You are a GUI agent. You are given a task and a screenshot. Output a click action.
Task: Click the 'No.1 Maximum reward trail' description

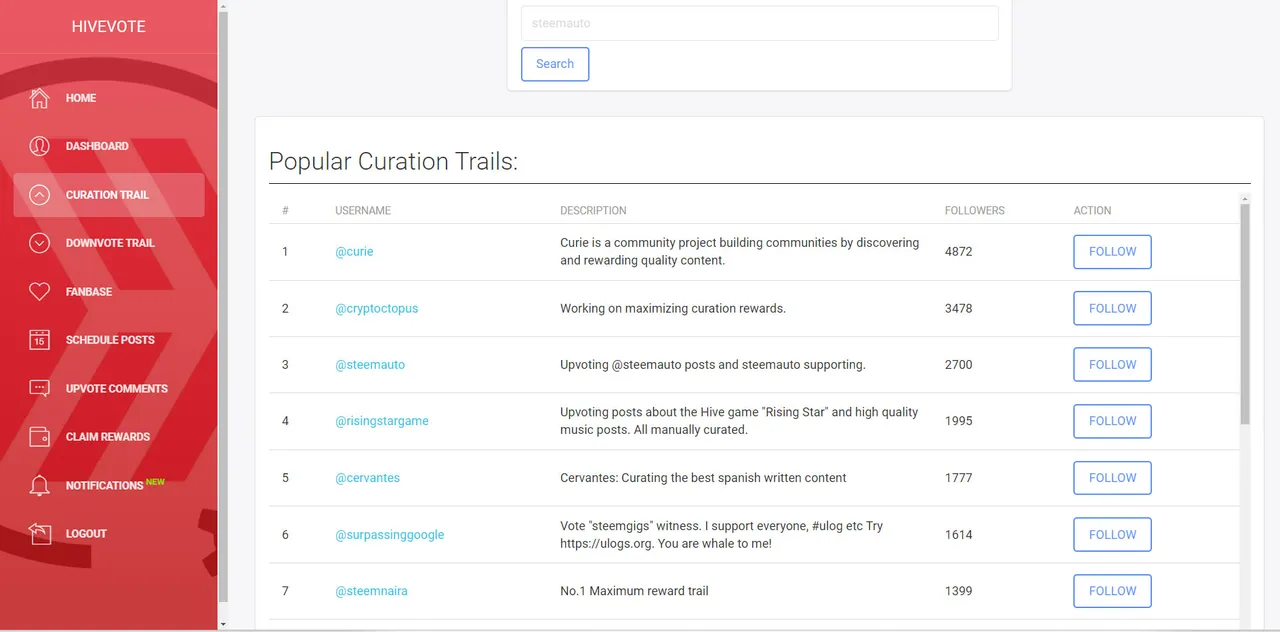[x=634, y=591]
